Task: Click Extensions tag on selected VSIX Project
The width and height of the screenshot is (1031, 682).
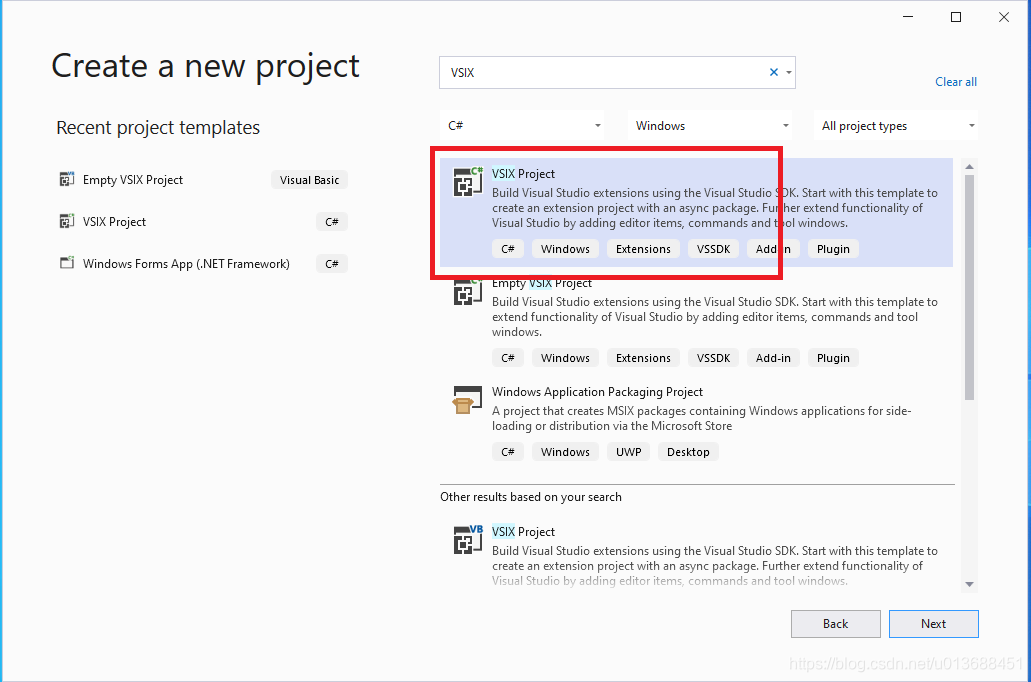Action: coord(643,249)
